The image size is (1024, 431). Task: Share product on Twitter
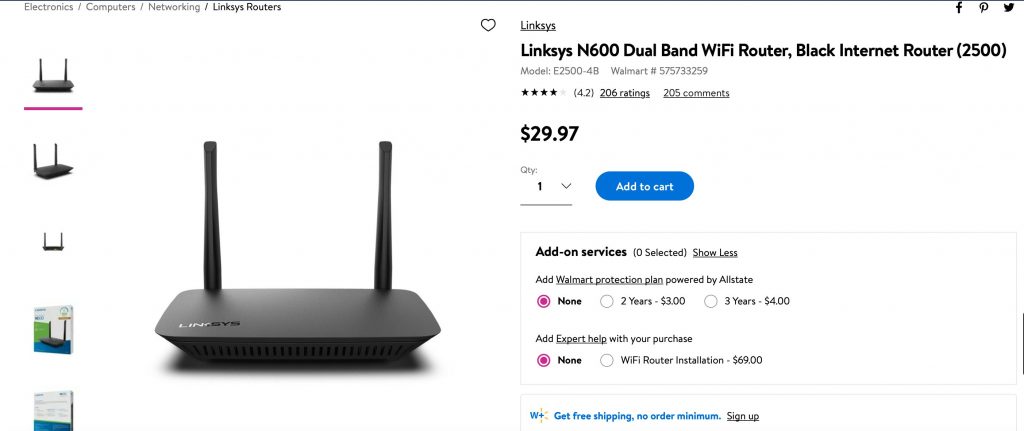[1008, 7]
